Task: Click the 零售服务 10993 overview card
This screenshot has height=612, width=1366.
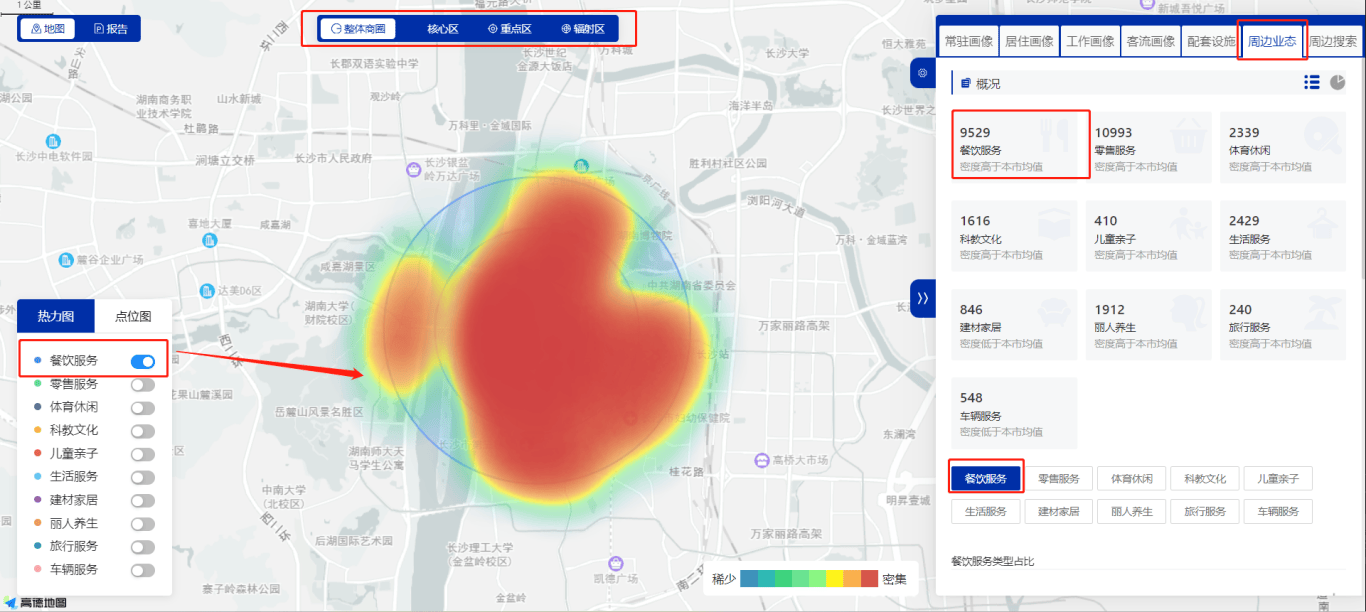Action: tap(1148, 147)
